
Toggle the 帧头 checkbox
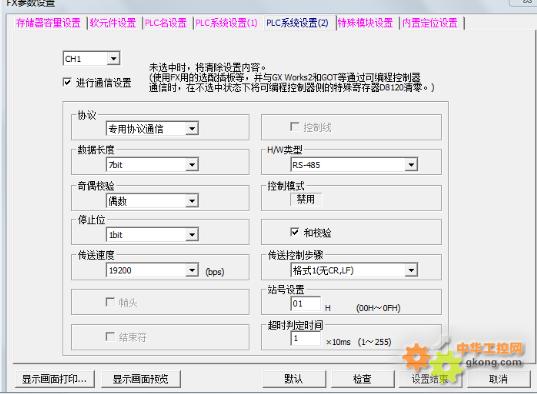pos(110,302)
